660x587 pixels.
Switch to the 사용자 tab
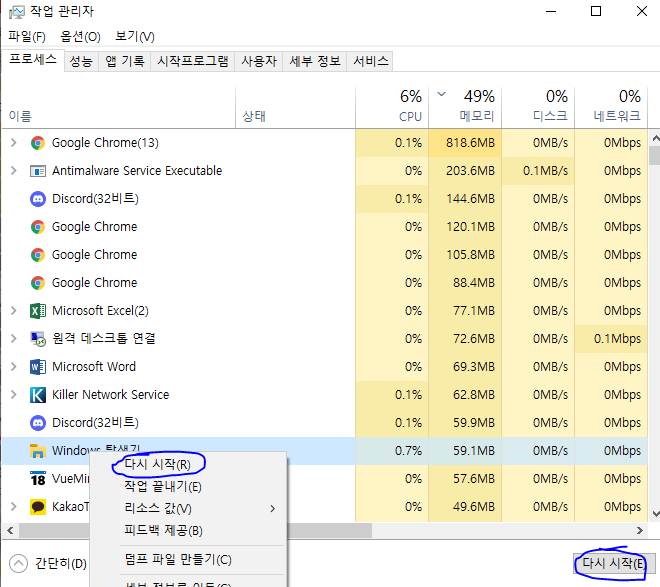click(x=259, y=61)
